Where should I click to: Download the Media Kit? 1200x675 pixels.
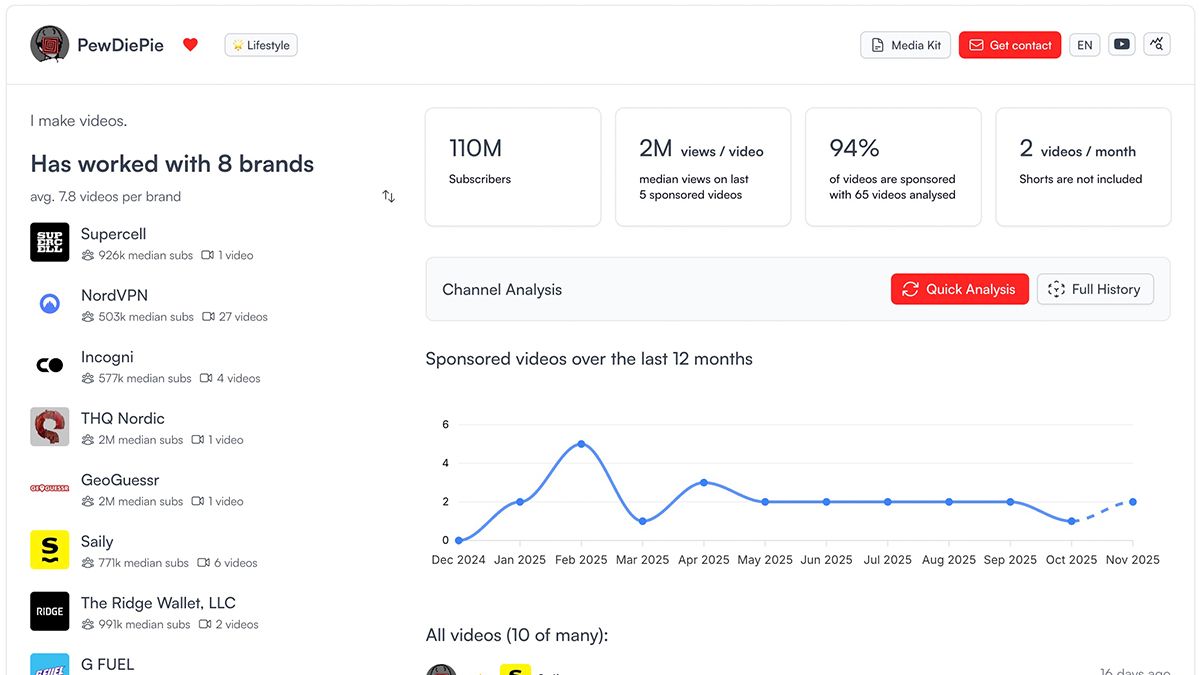coord(905,45)
